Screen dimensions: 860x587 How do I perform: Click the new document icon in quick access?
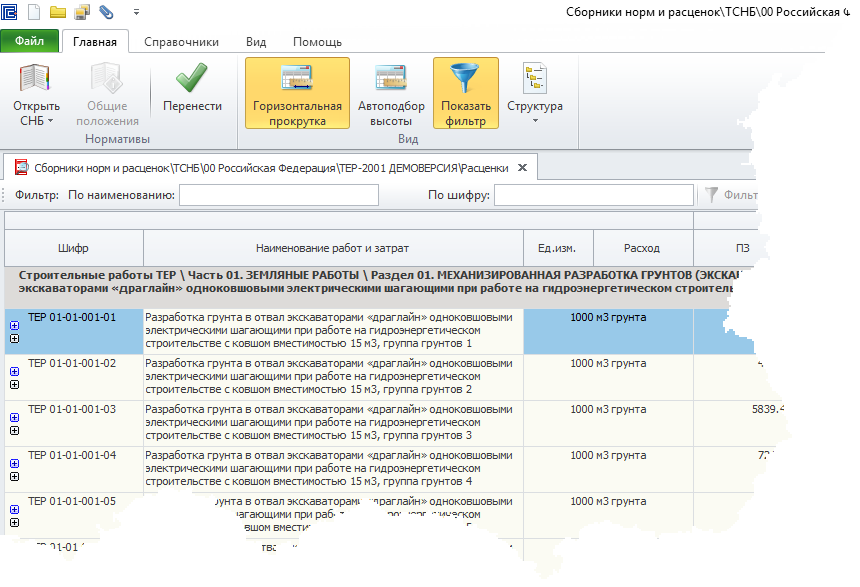coord(36,13)
